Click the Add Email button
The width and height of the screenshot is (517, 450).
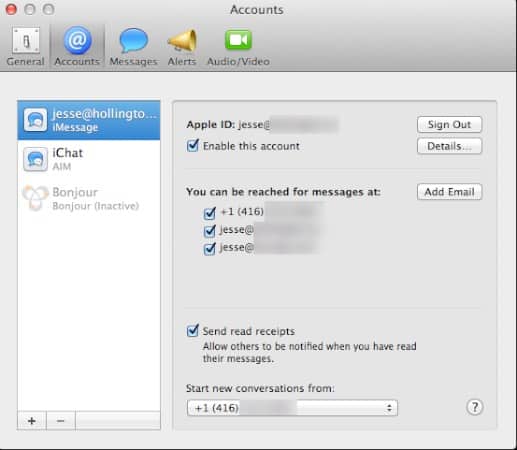click(x=449, y=192)
